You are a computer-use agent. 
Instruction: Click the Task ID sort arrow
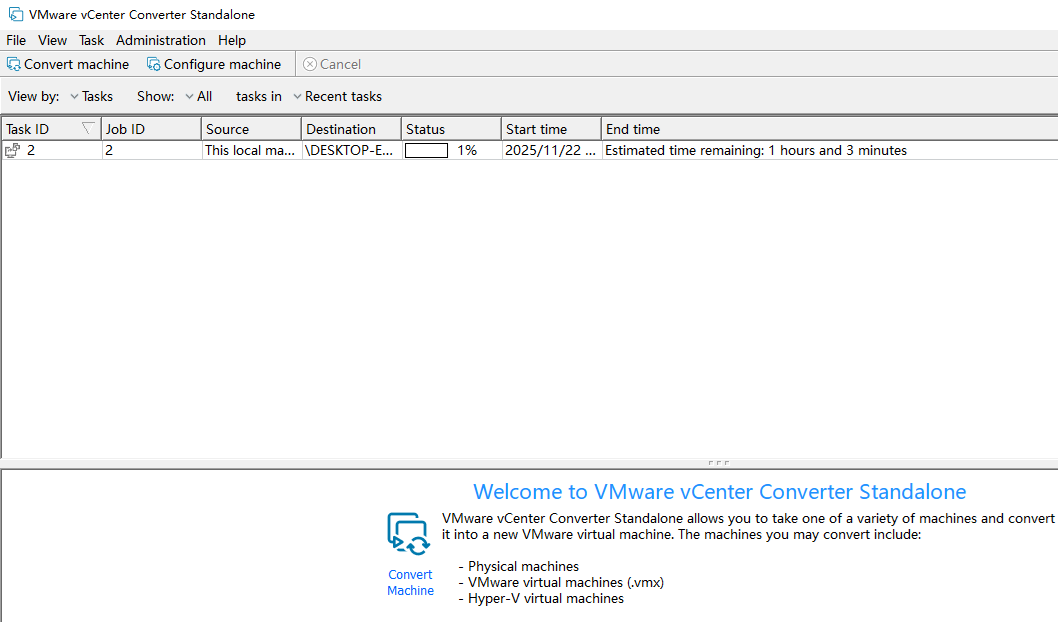pos(88,129)
